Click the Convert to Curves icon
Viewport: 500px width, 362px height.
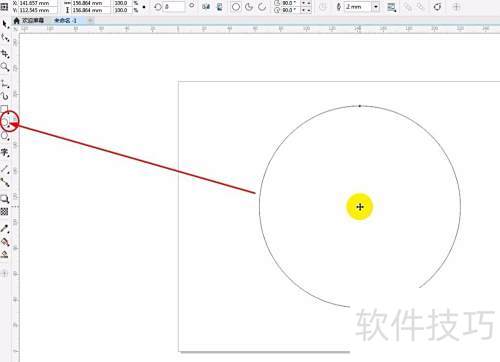pyautogui.click(x=438, y=7)
